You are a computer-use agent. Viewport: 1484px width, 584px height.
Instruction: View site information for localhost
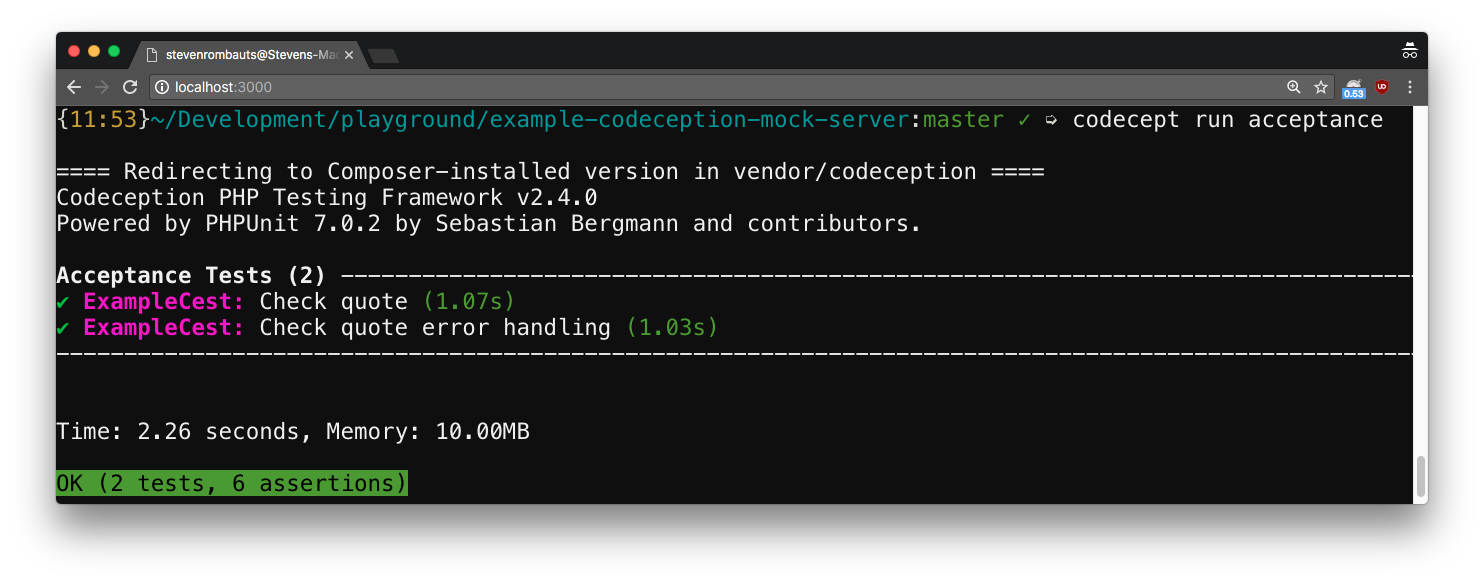[x=162, y=87]
